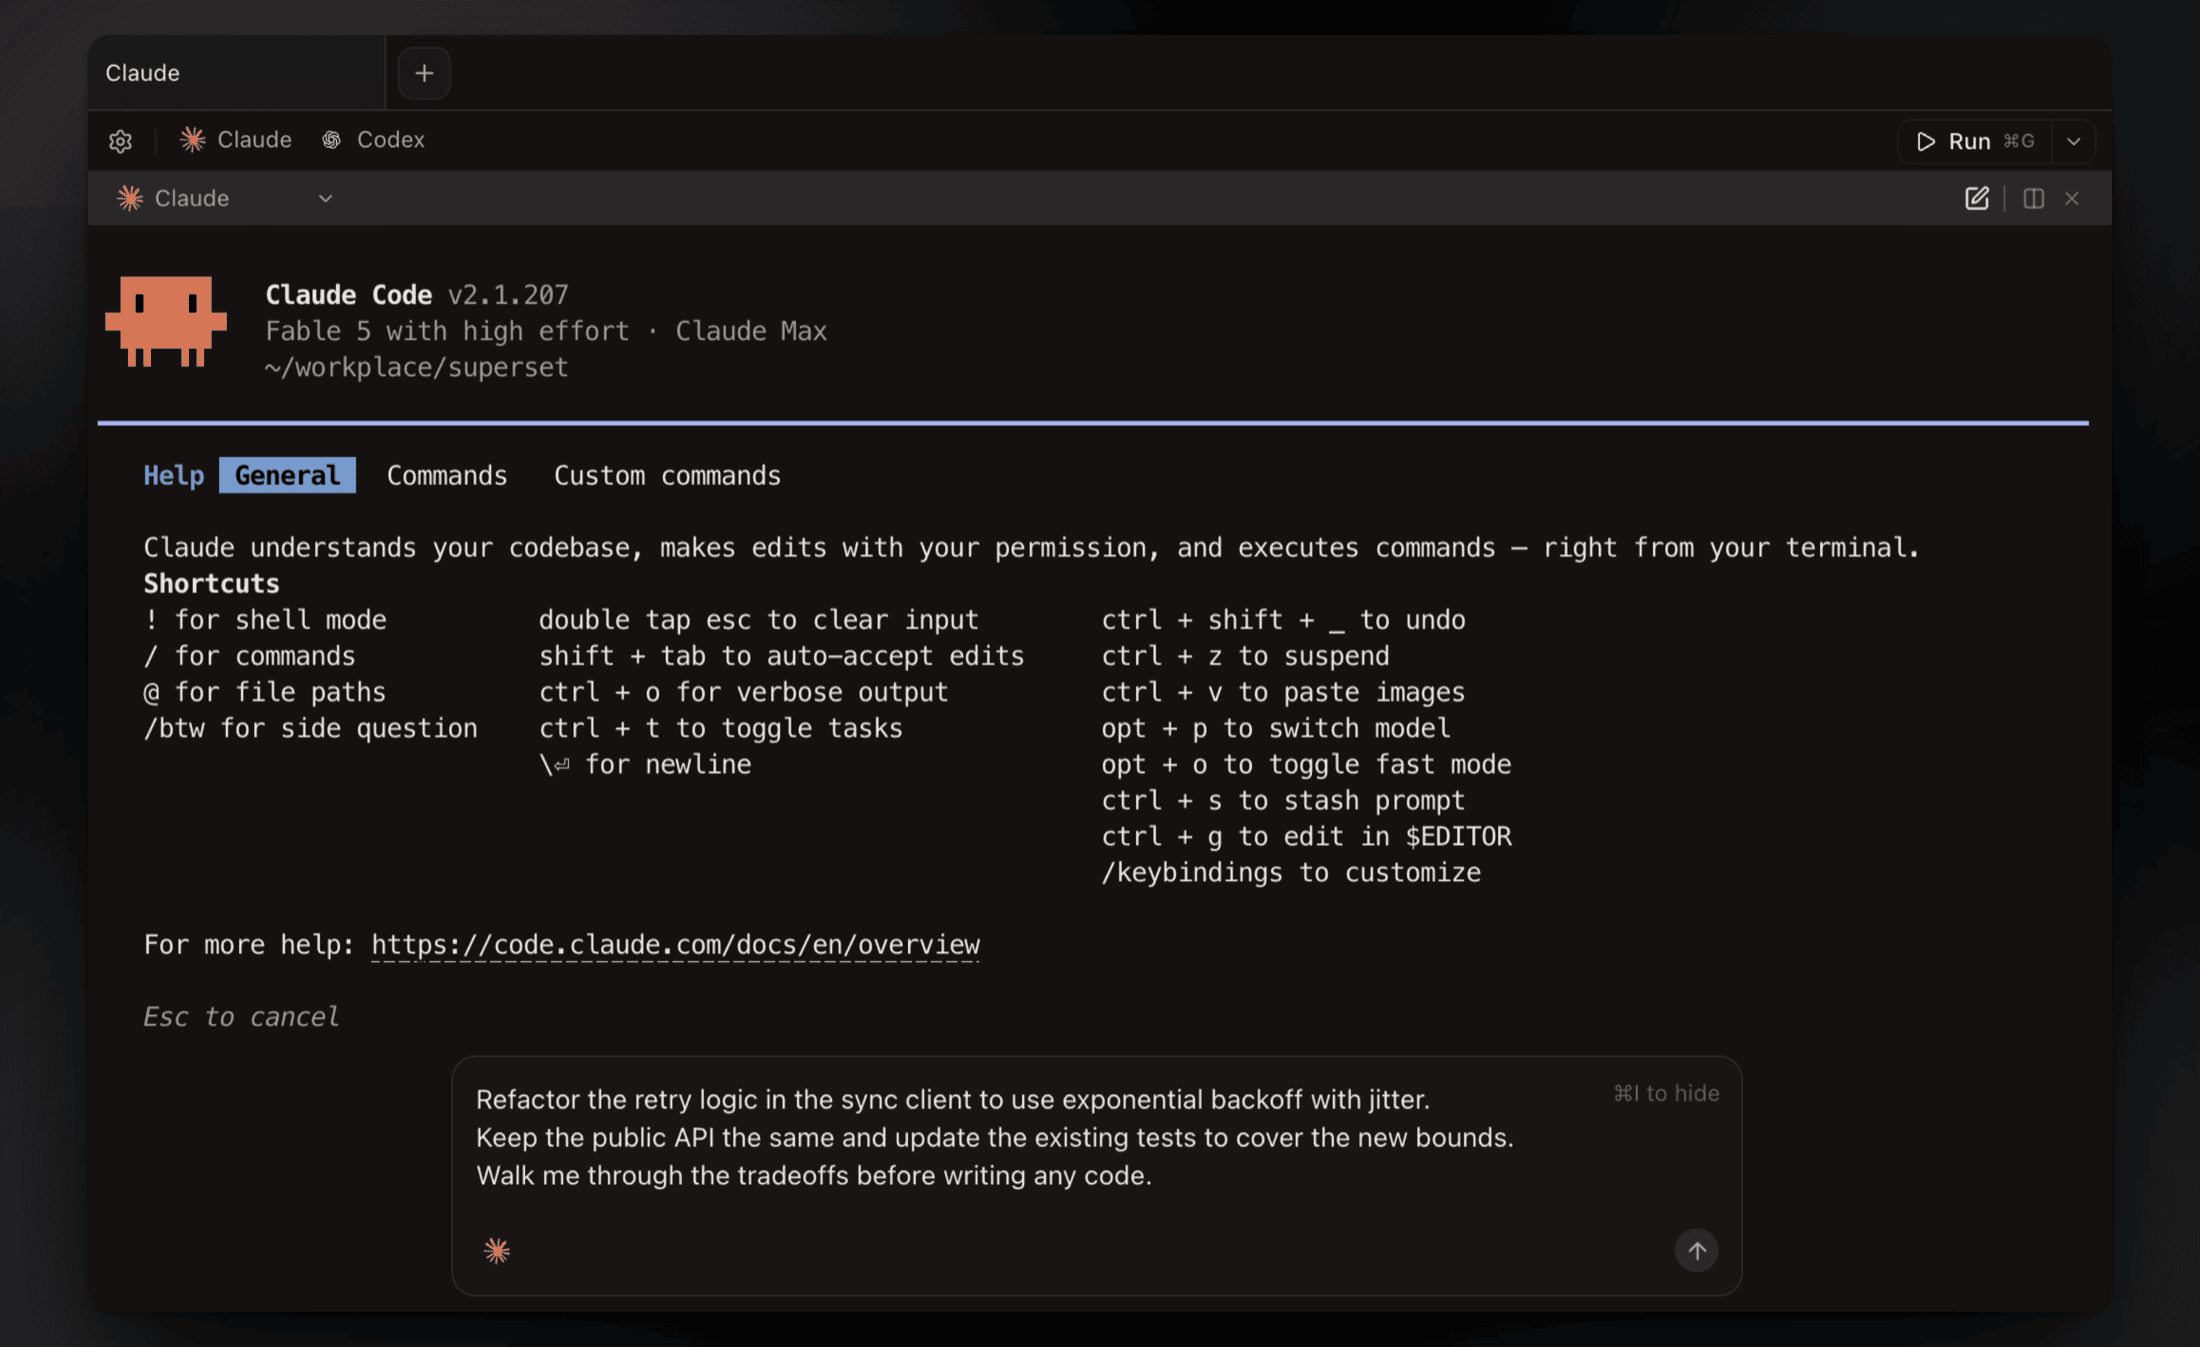2200x1347 pixels.
Task: Click the Claude starburst icon in prompt box
Action: [497, 1250]
